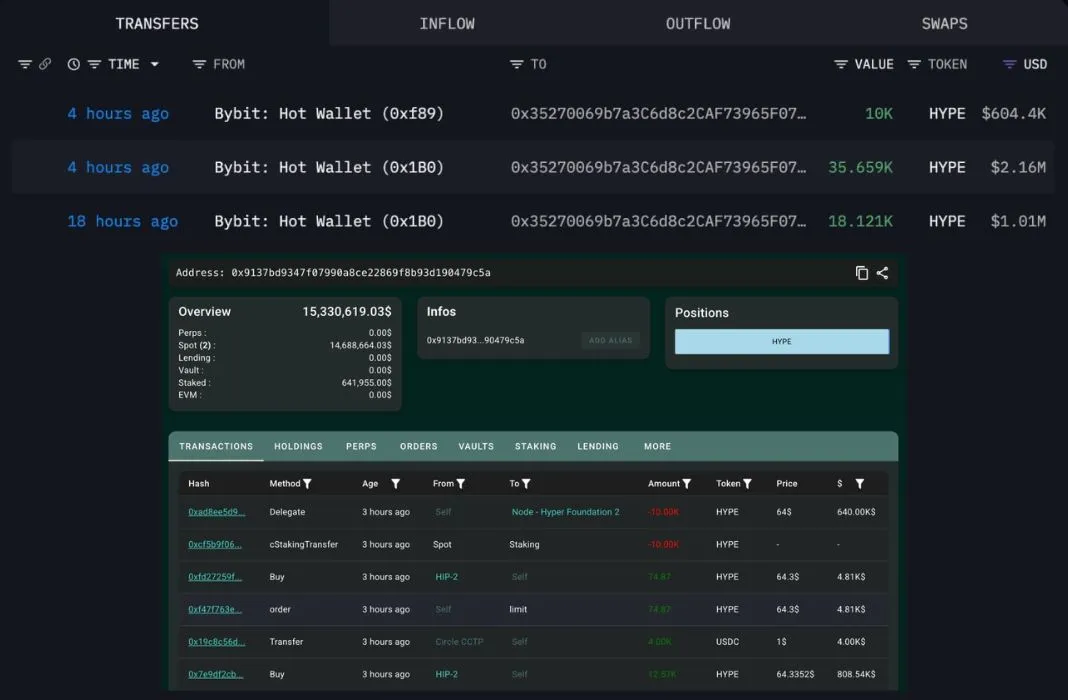Filter by $ column funnel icon
The image size is (1068, 700).
coord(860,483)
